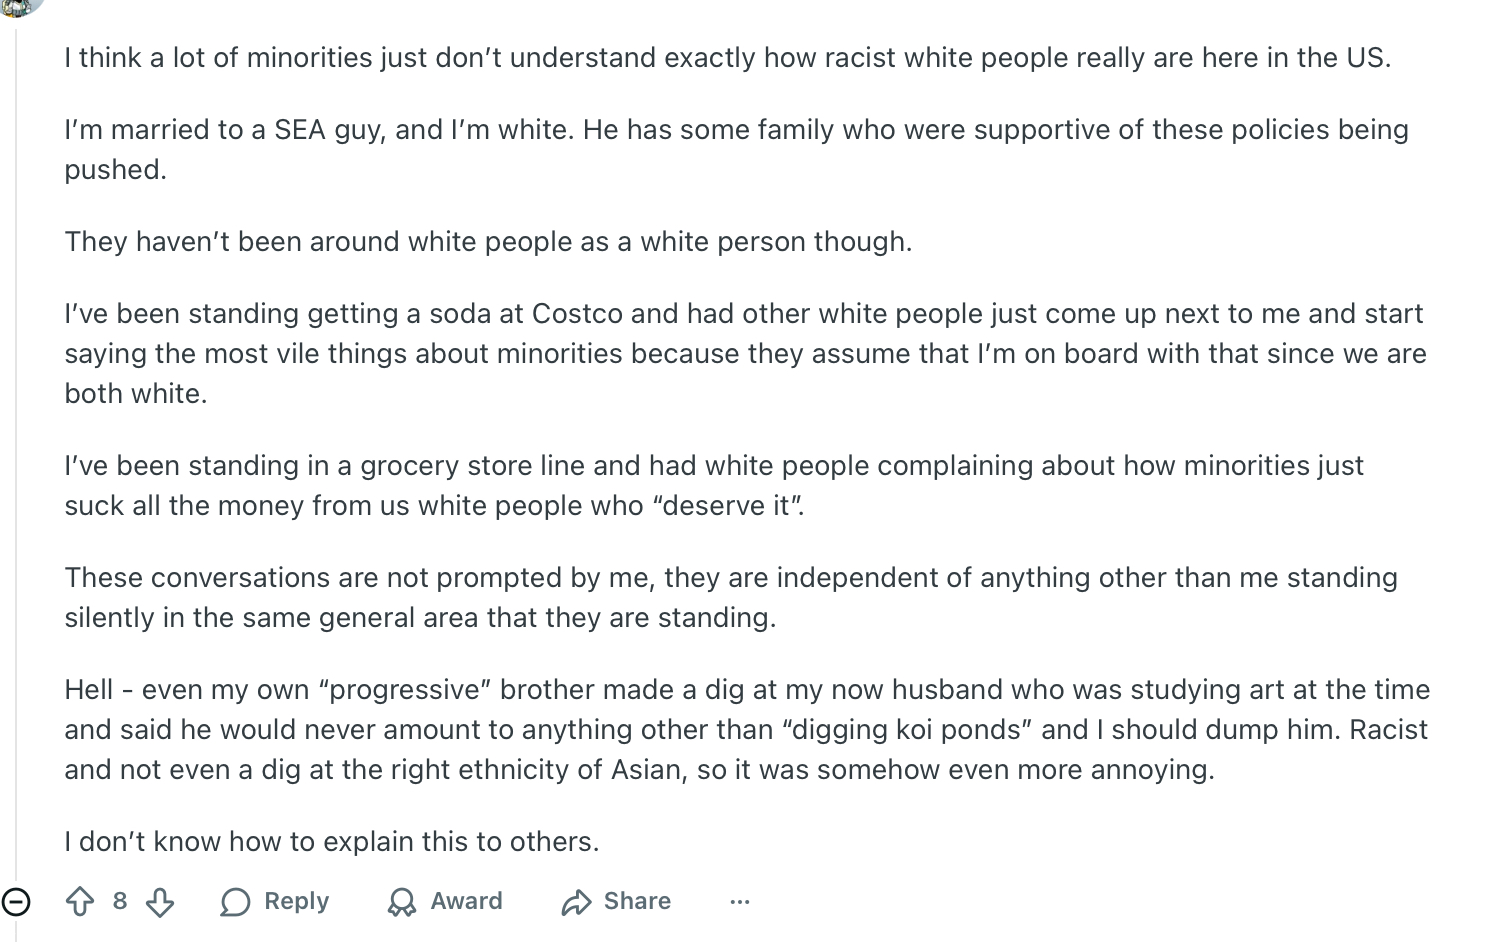Click the vote count number 8
1494x942 pixels.
(120, 901)
